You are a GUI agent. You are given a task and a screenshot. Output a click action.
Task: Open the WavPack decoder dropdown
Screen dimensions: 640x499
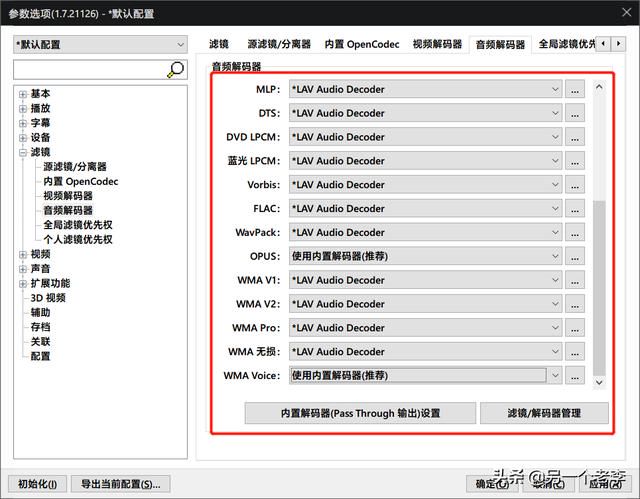[x=425, y=233]
